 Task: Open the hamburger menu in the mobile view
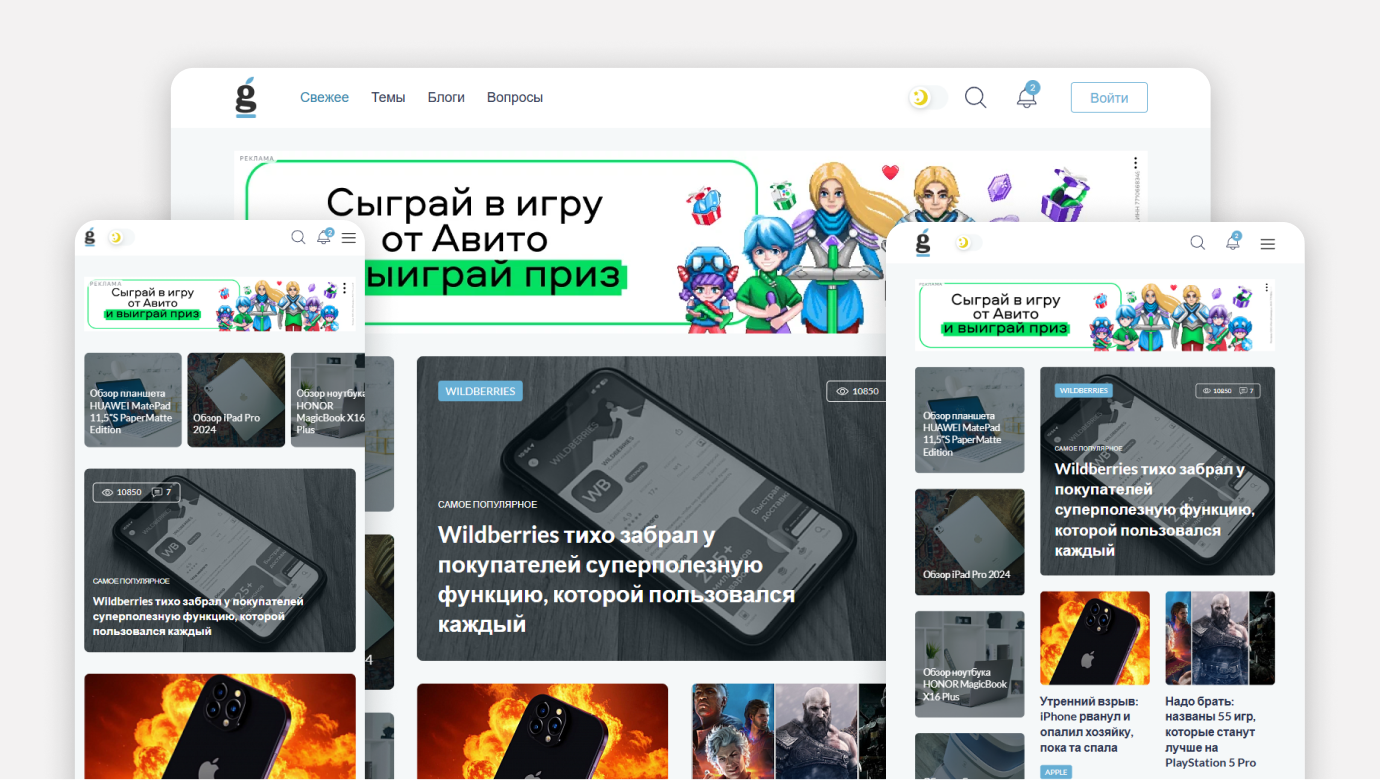348,238
